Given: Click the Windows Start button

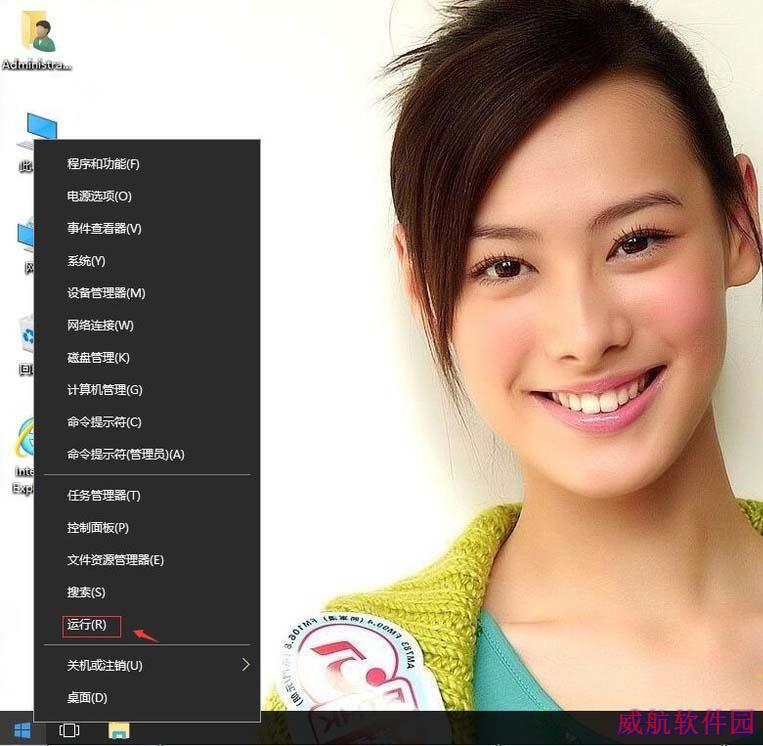Looking at the screenshot, I should tap(22, 730).
